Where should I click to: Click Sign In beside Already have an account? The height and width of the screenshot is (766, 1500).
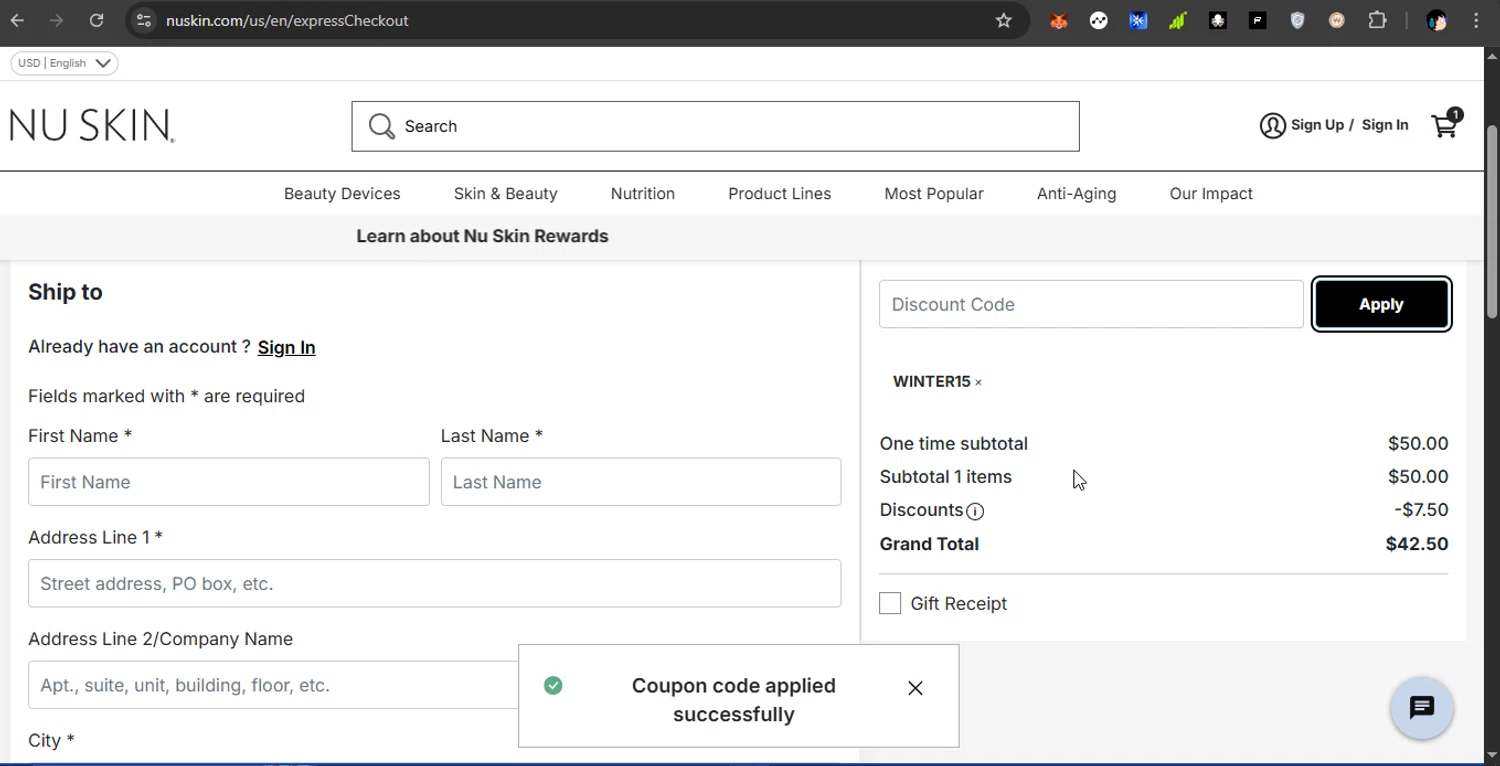(286, 347)
